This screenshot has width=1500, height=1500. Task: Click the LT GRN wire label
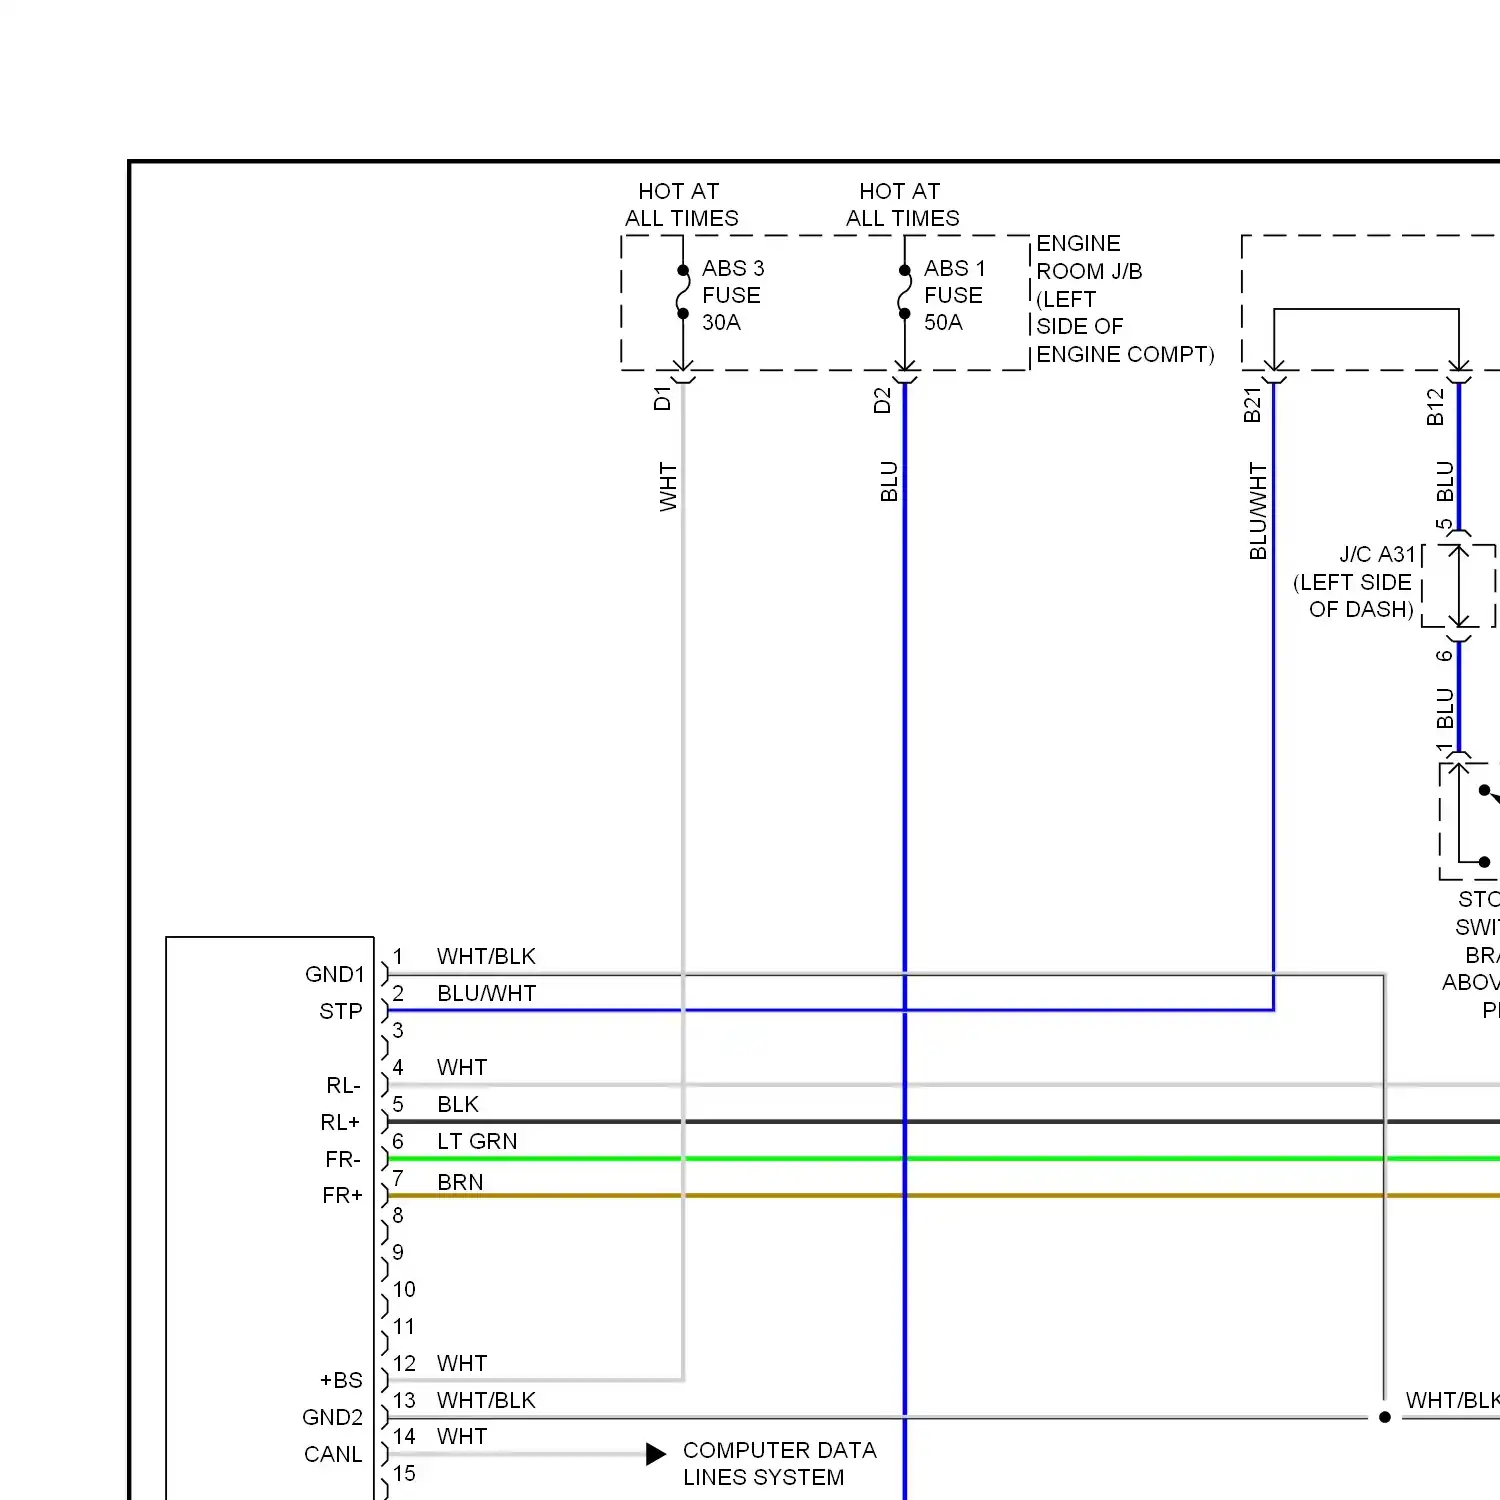point(477,1141)
